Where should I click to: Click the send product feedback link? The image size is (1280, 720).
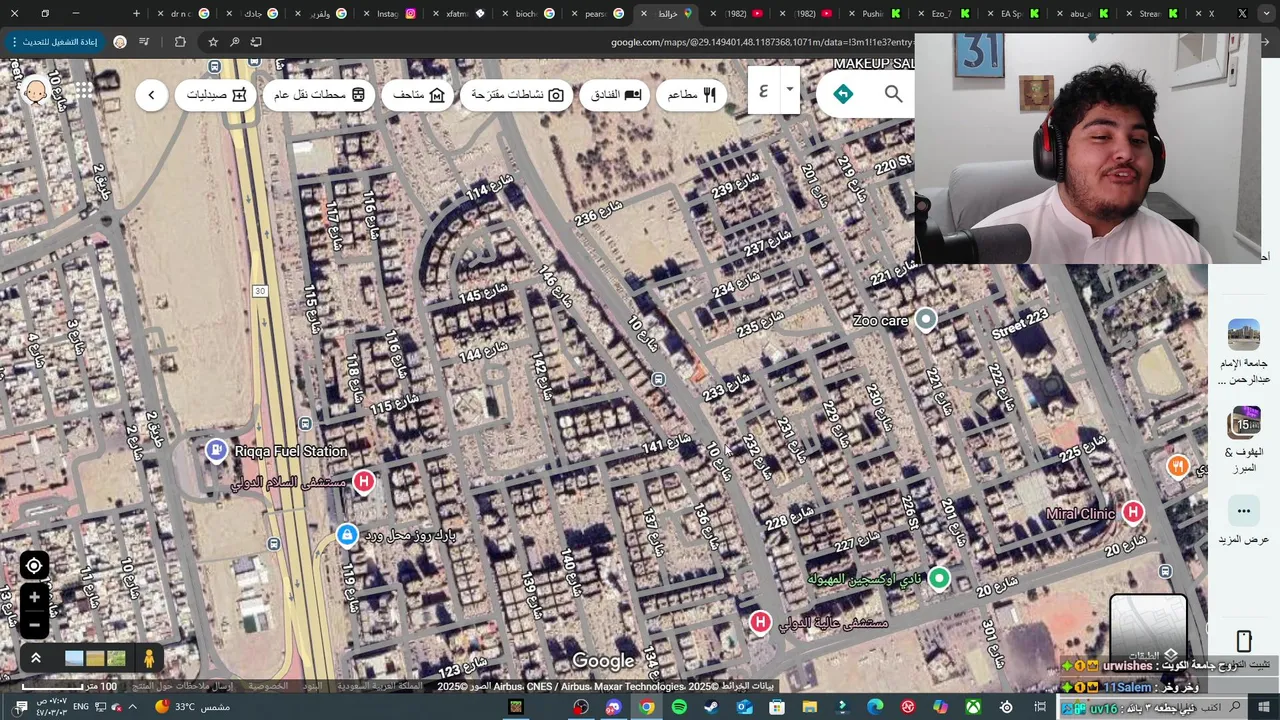[x=182, y=686]
